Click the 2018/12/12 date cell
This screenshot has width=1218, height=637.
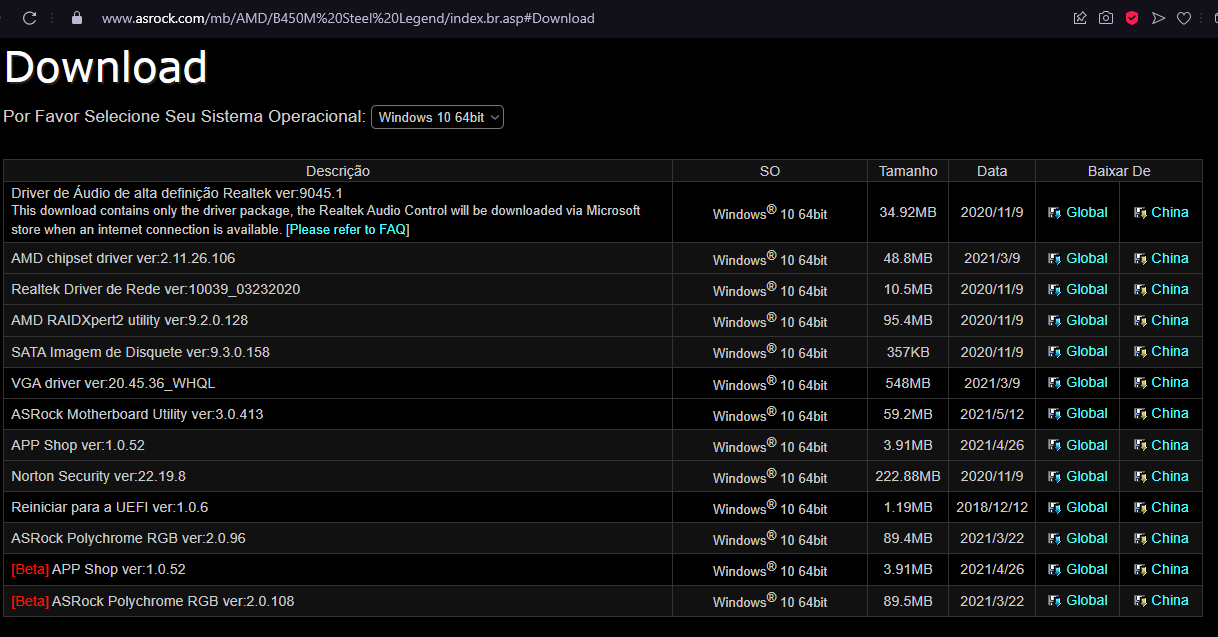pos(992,507)
